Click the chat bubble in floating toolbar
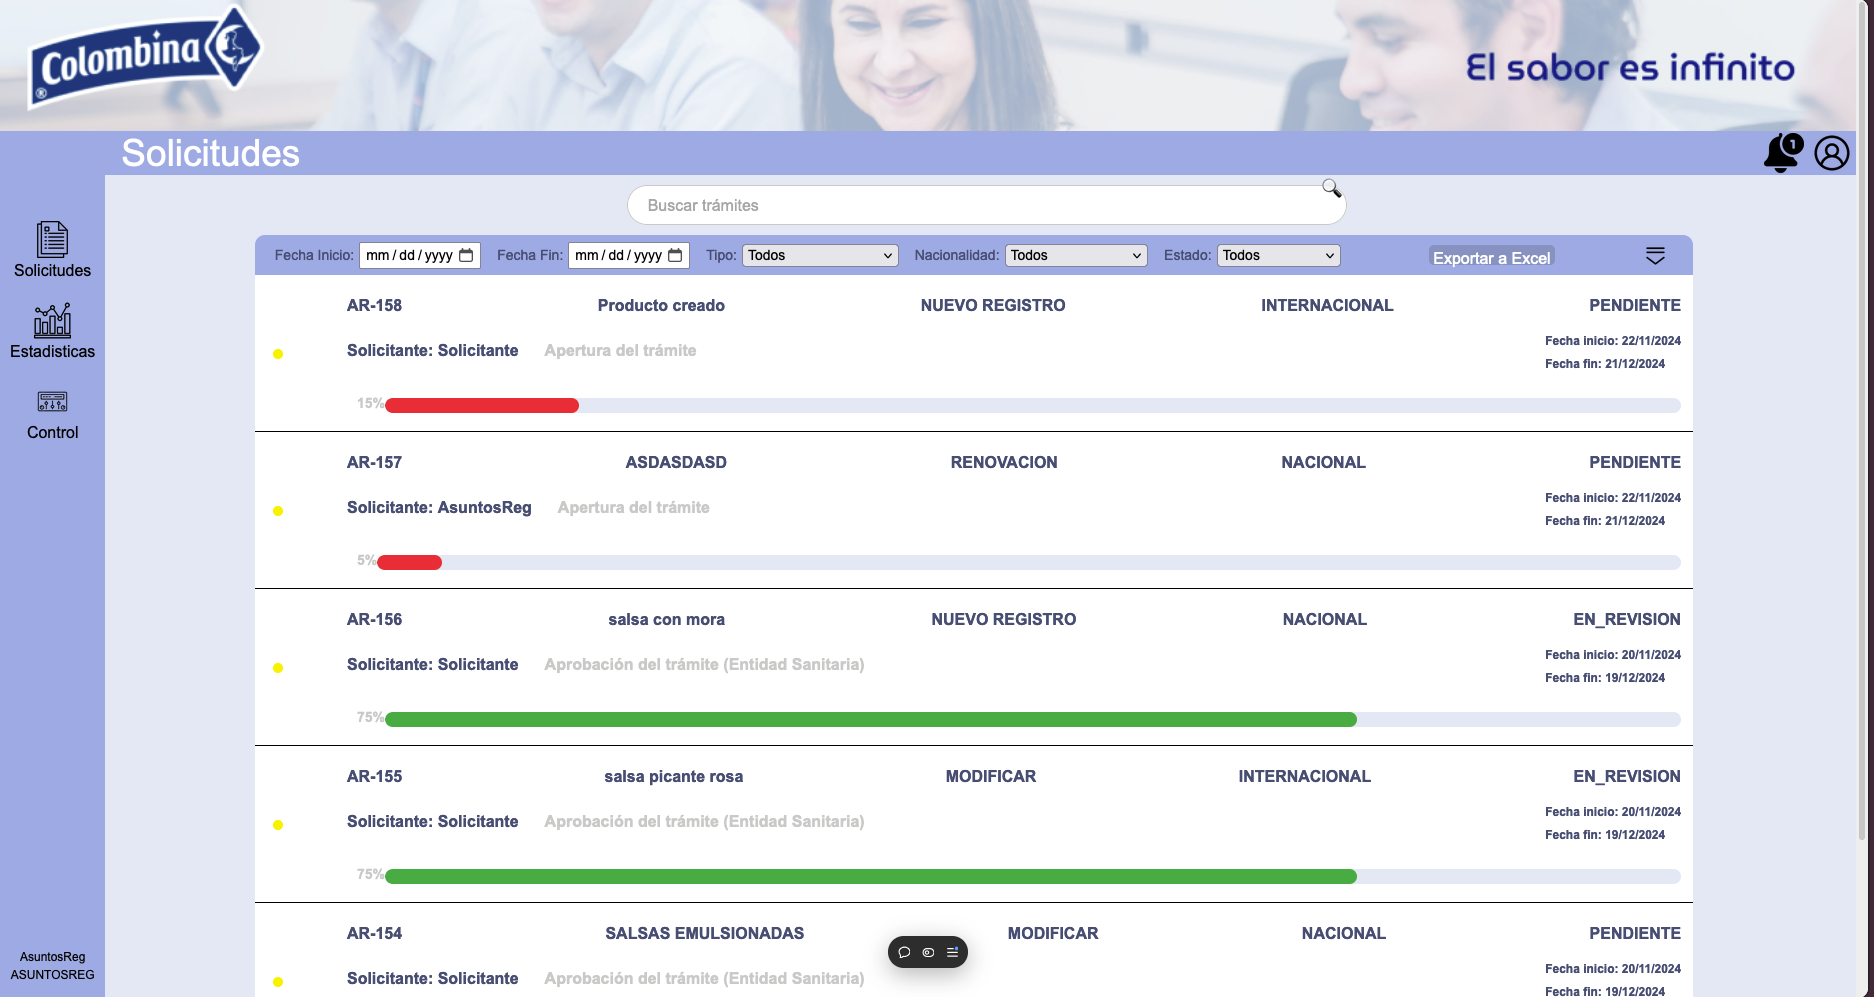 tap(904, 952)
